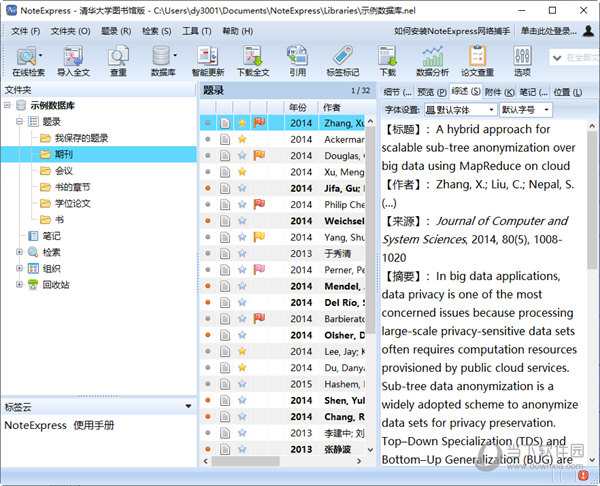Open the 在线检索 dropdown arrow

coord(40,55)
